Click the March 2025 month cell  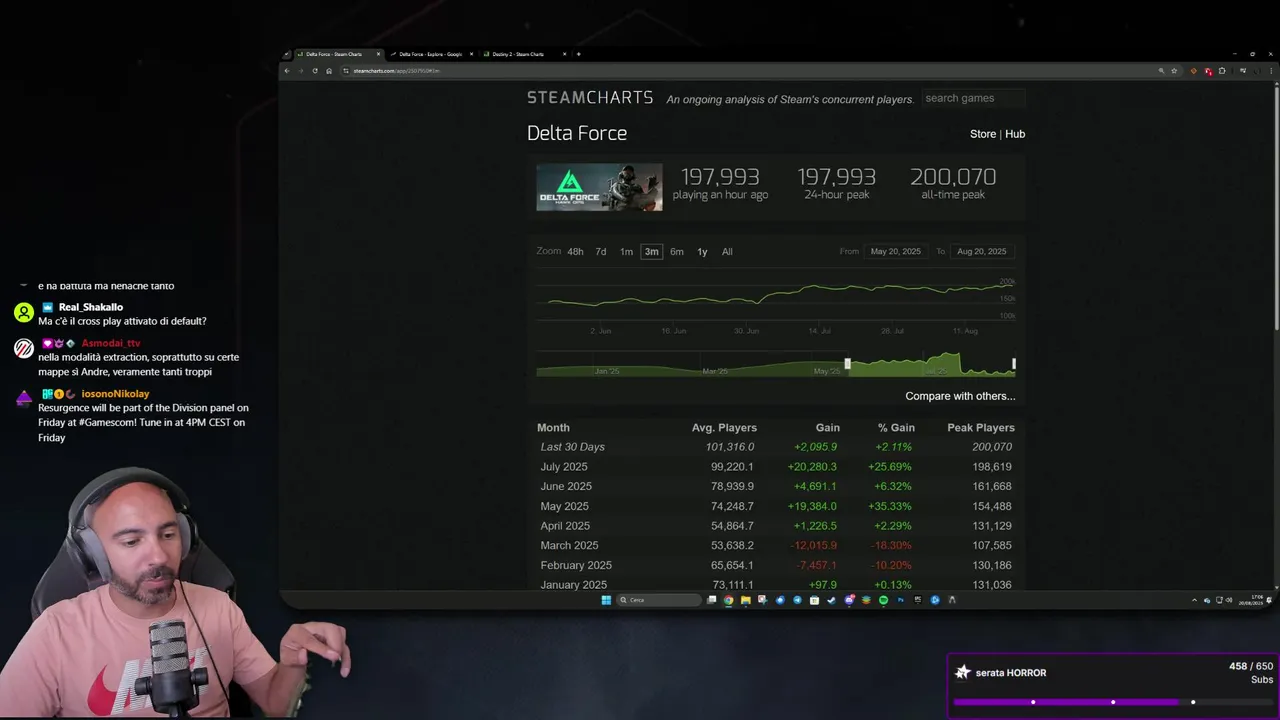(569, 546)
